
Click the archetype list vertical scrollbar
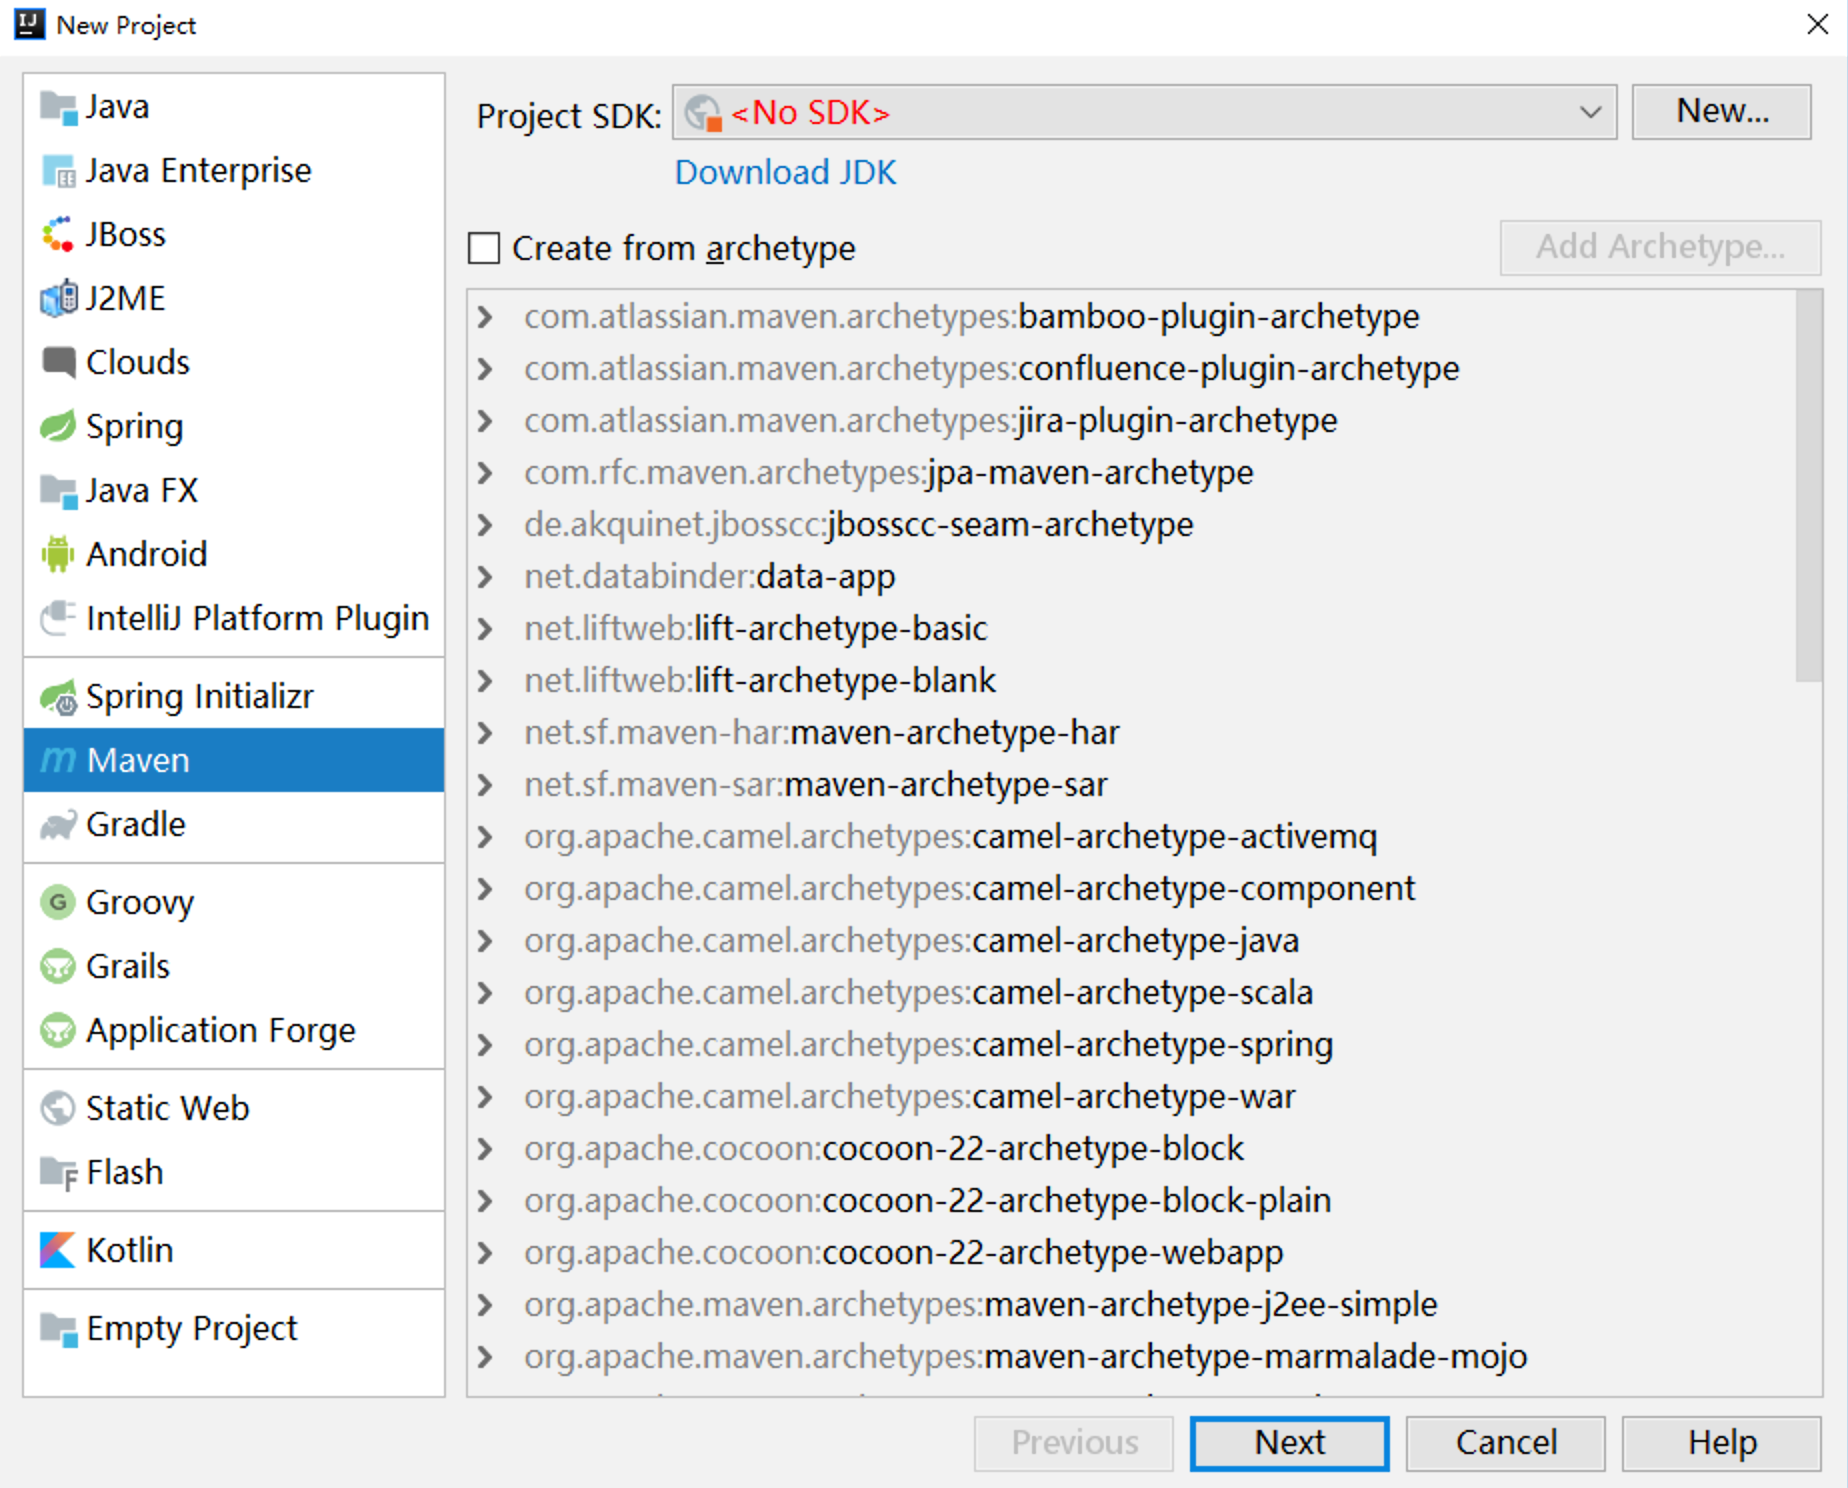tap(1808, 486)
